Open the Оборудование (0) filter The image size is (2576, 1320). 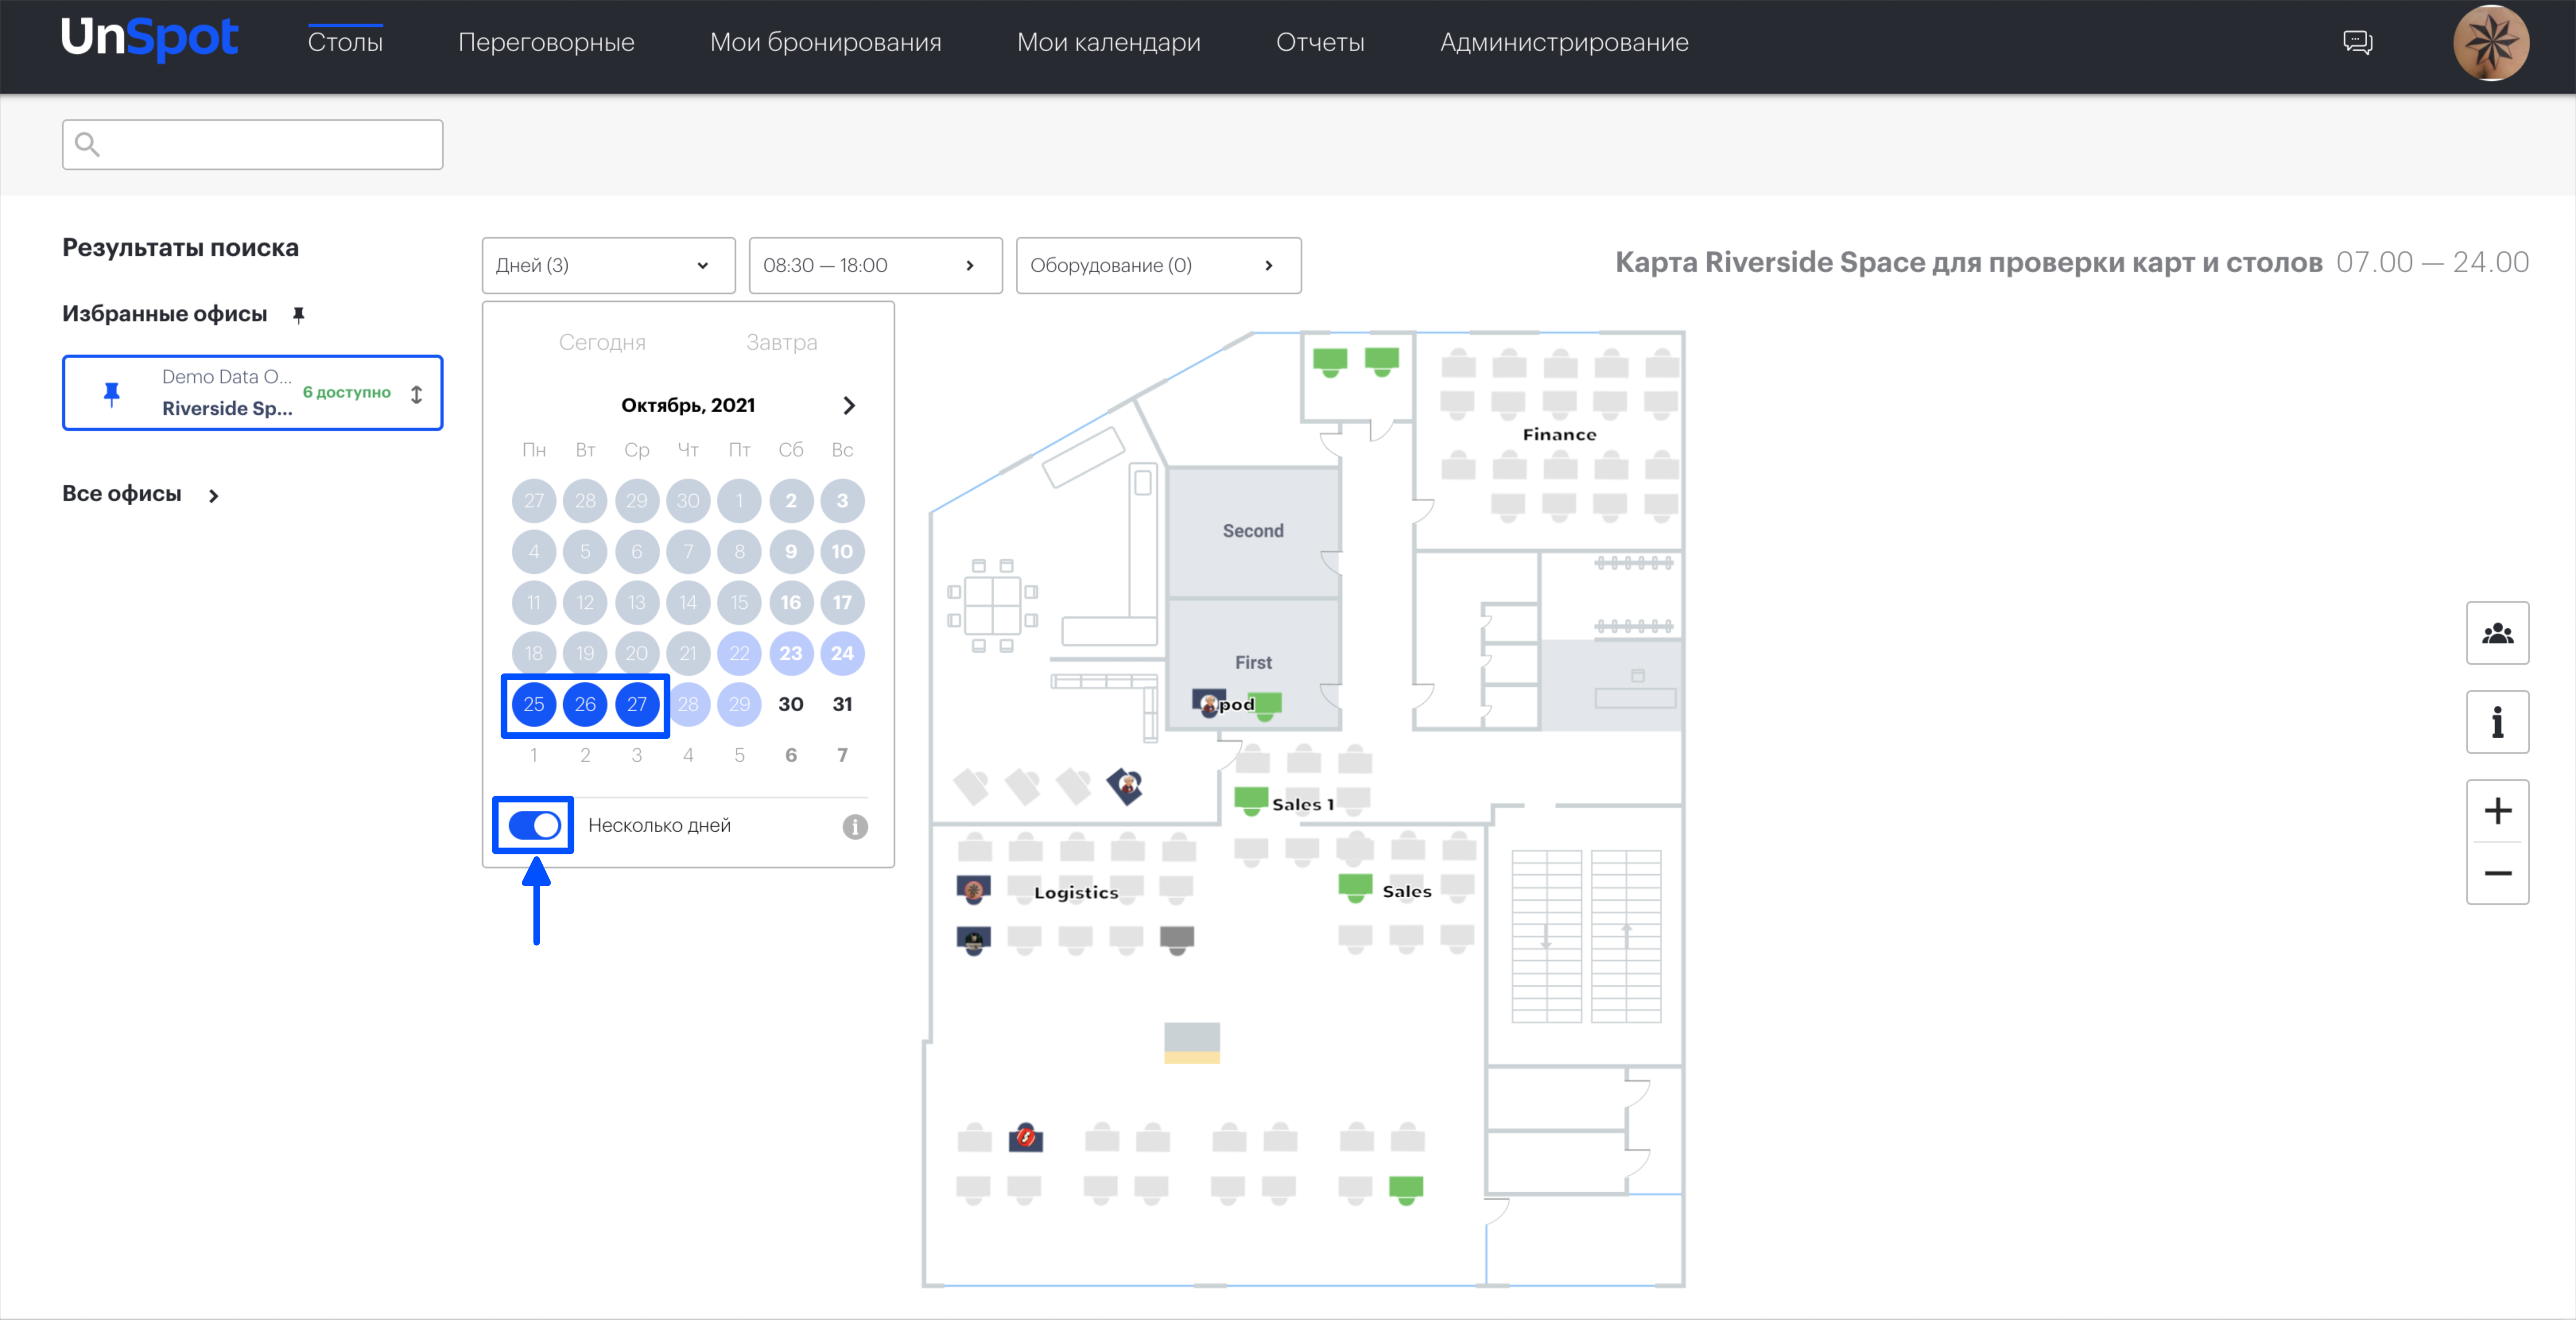pos(1158,266)
